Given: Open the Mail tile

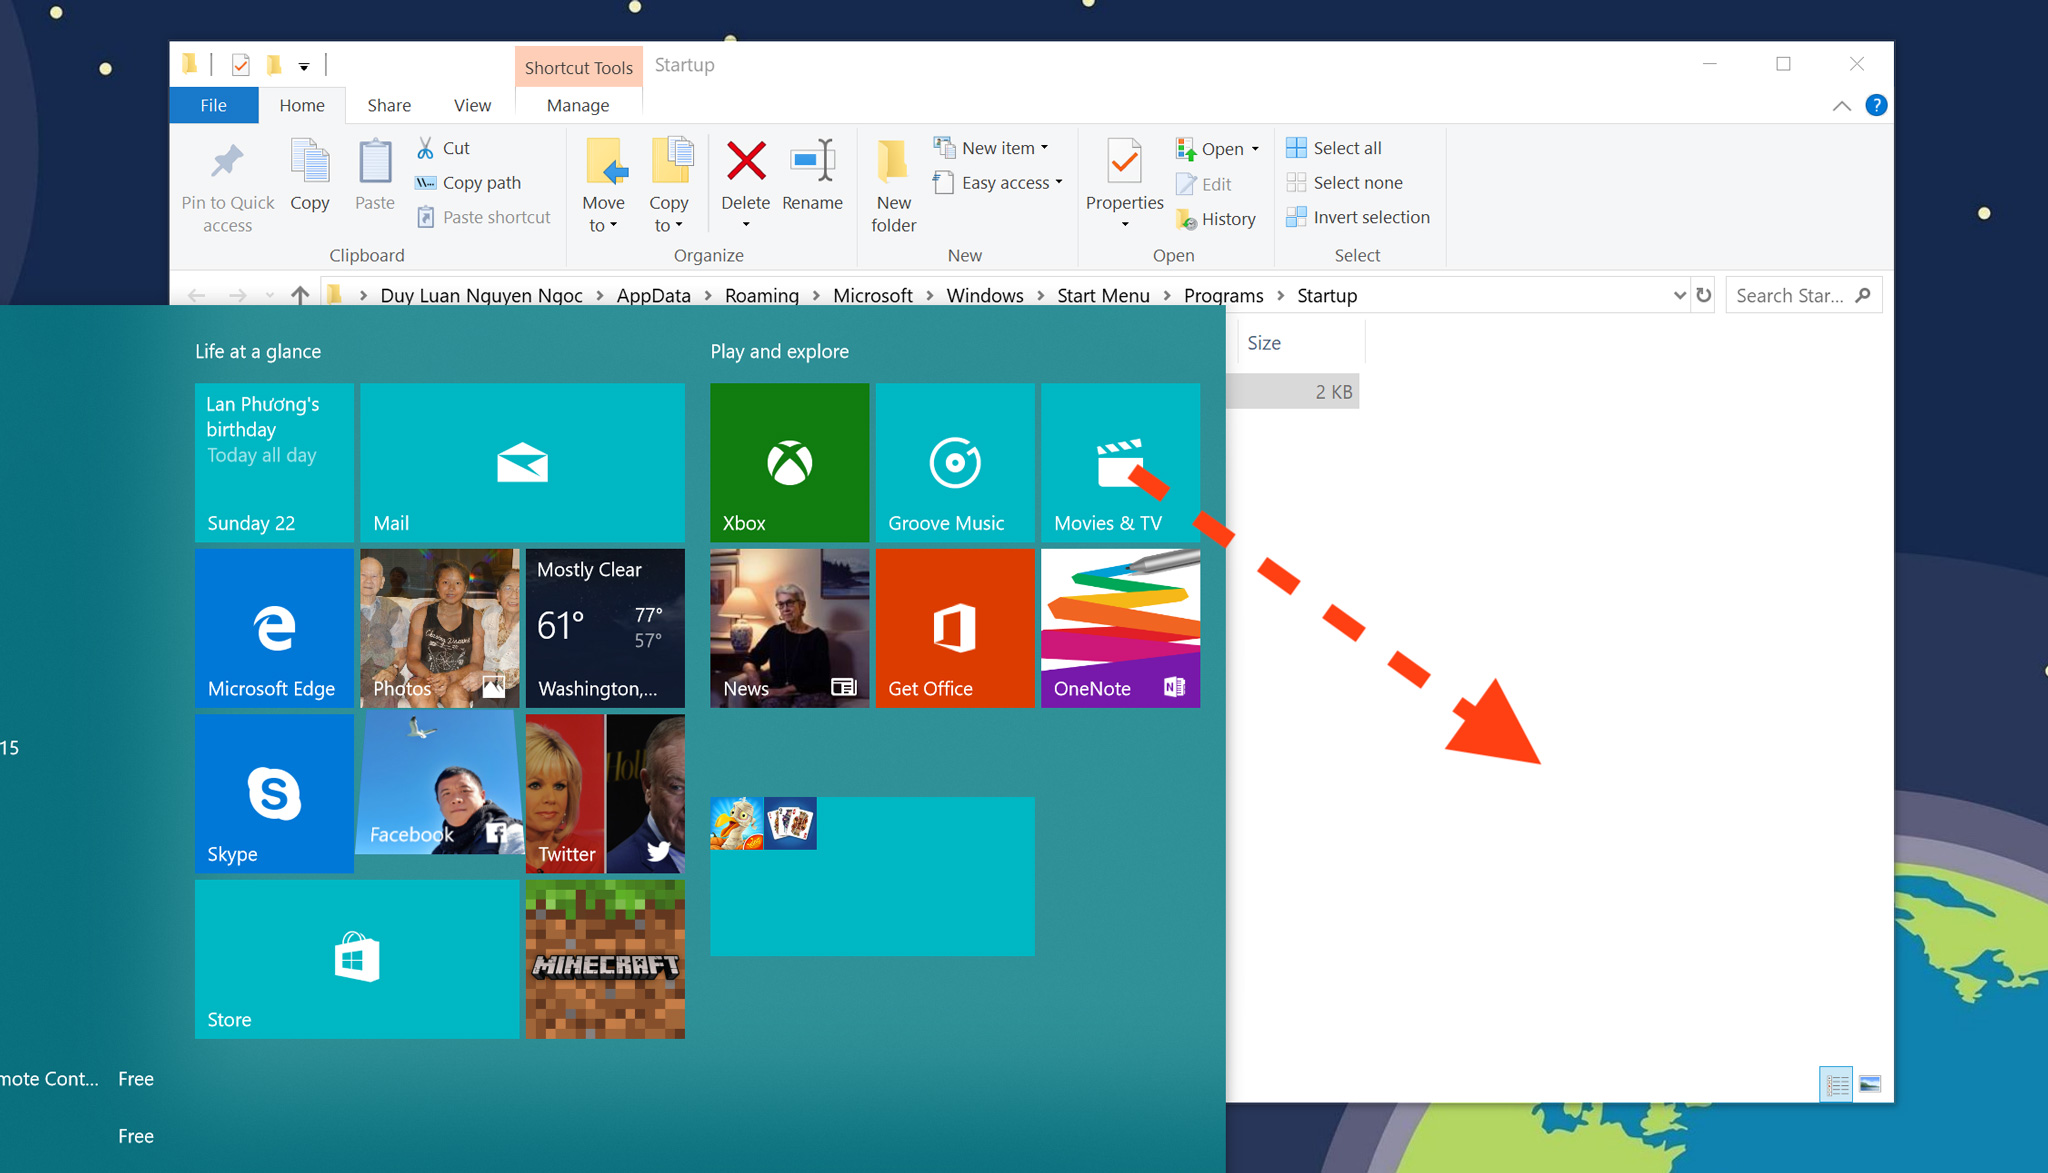Looking at the screenshot, I should pyautogui.click(x=522, y=462).
